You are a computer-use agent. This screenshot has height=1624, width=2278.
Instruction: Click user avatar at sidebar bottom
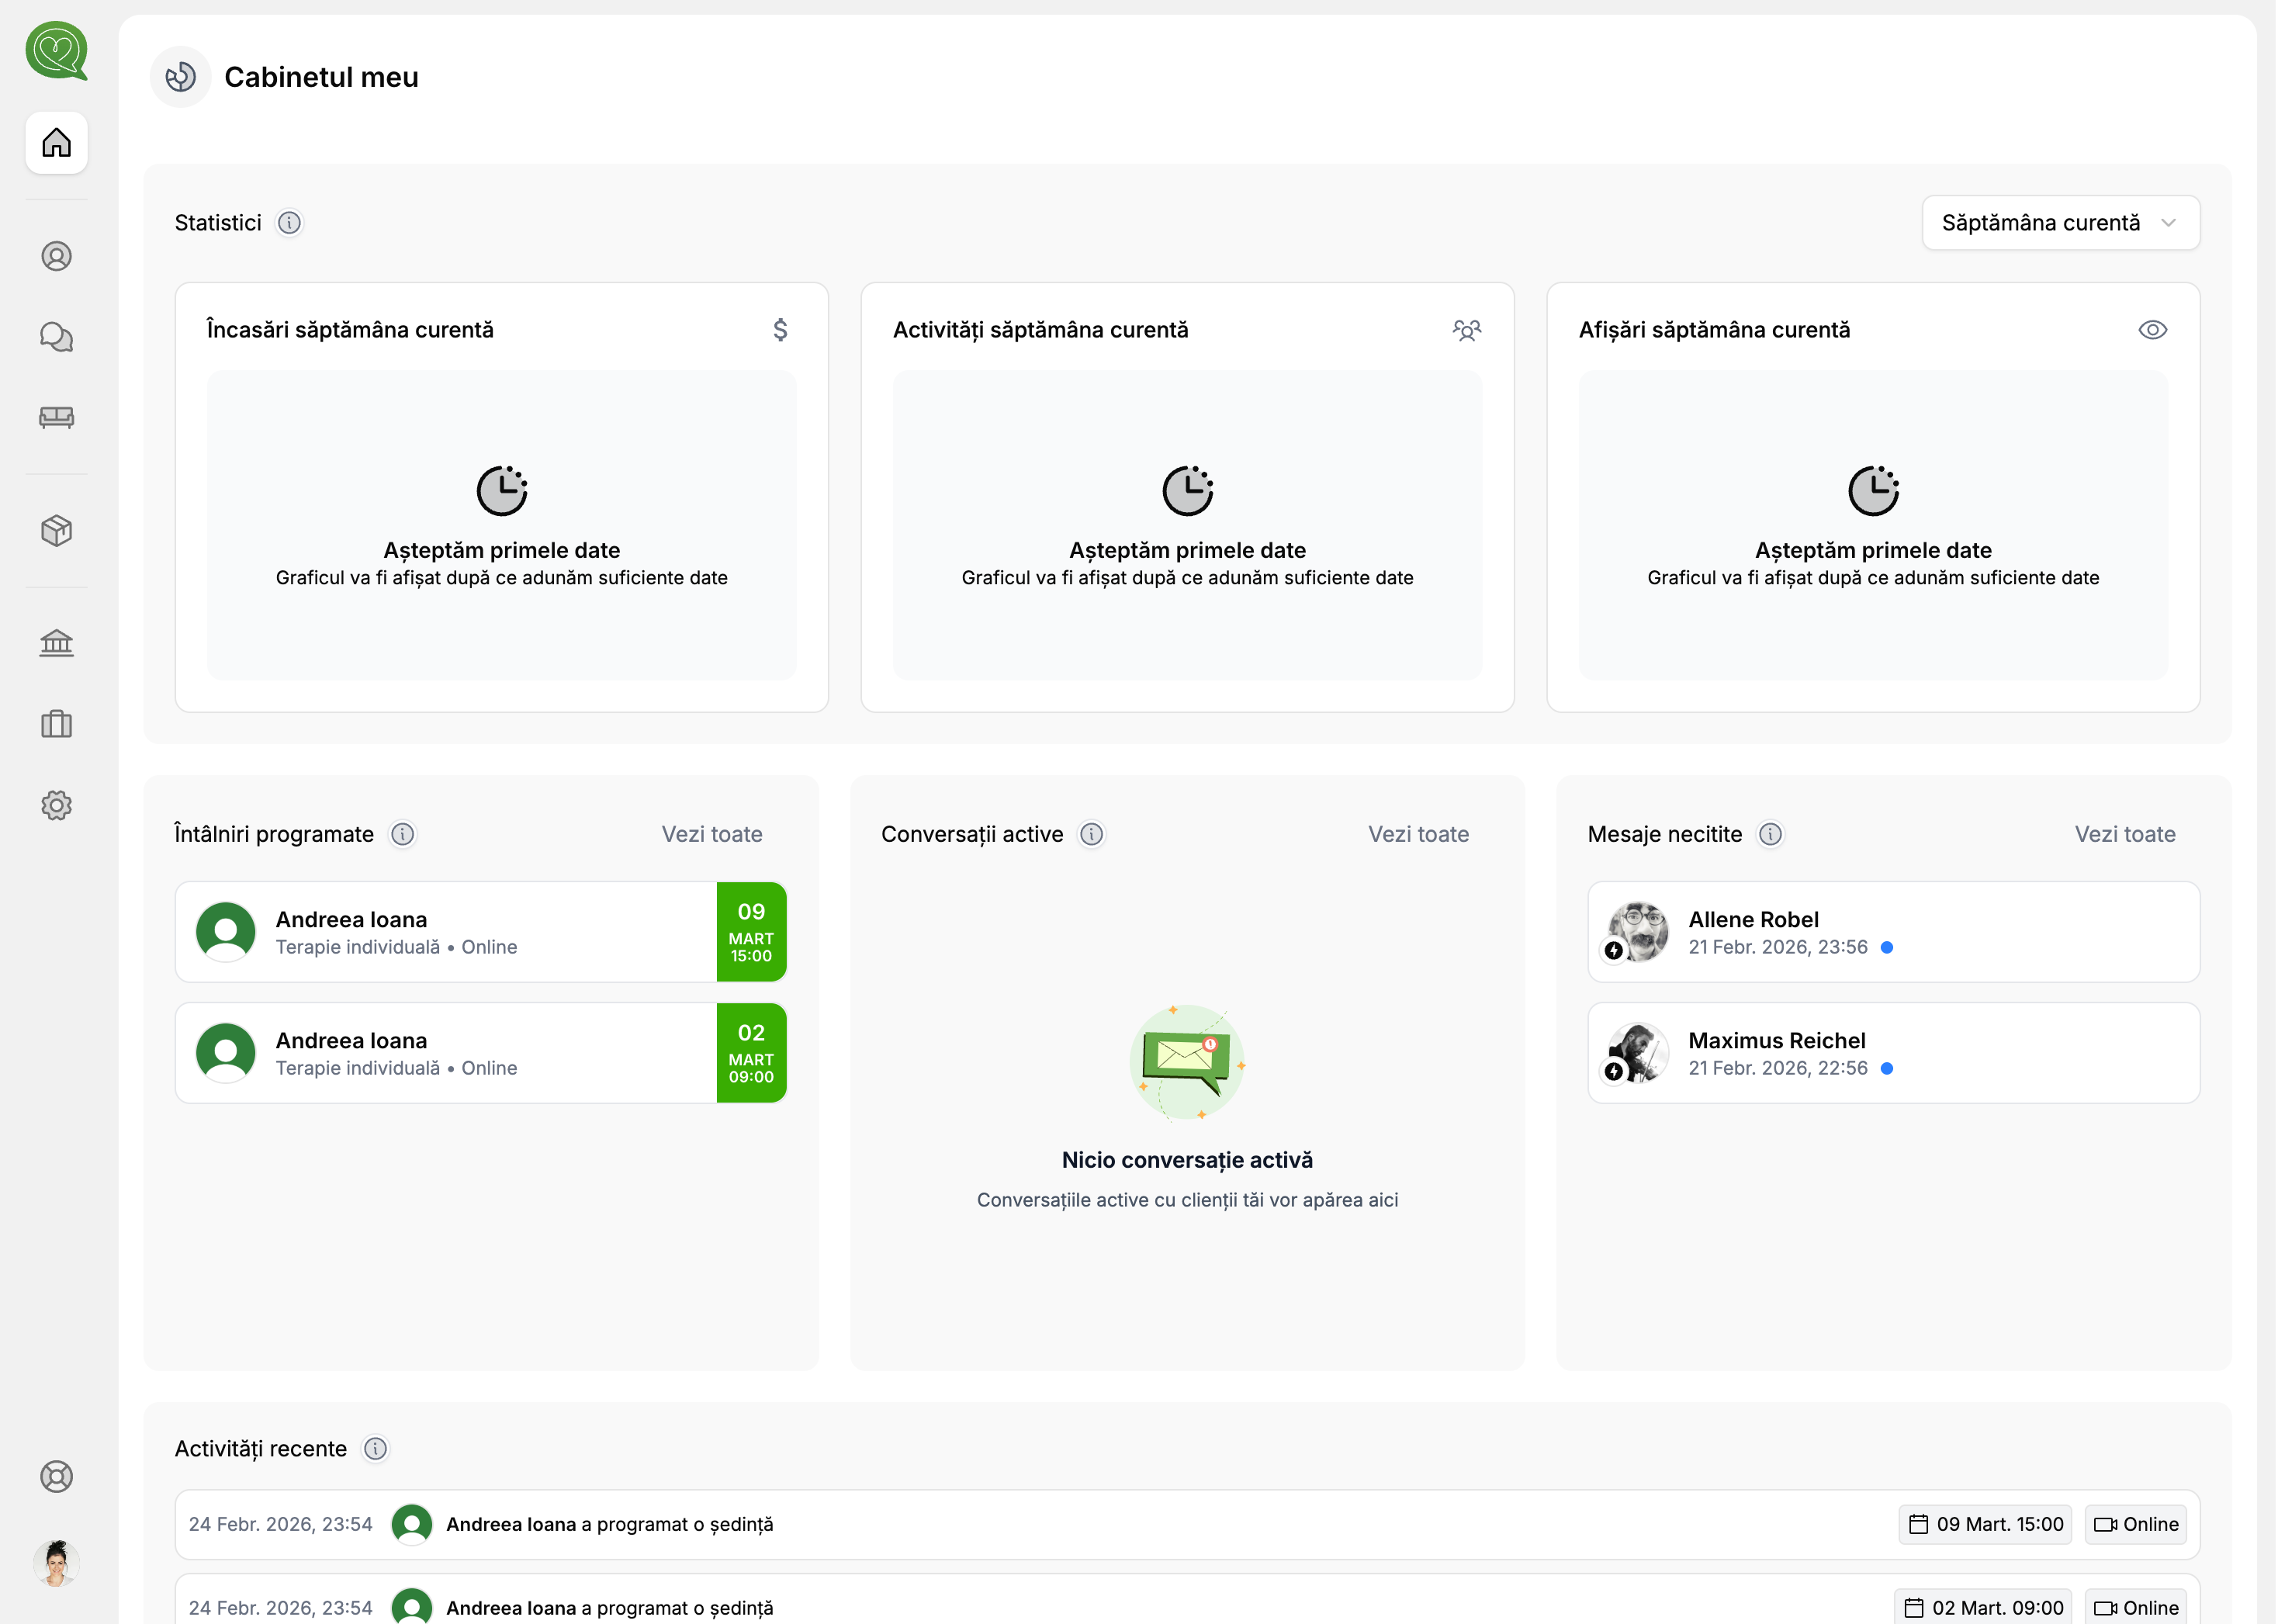[56, 1563]
